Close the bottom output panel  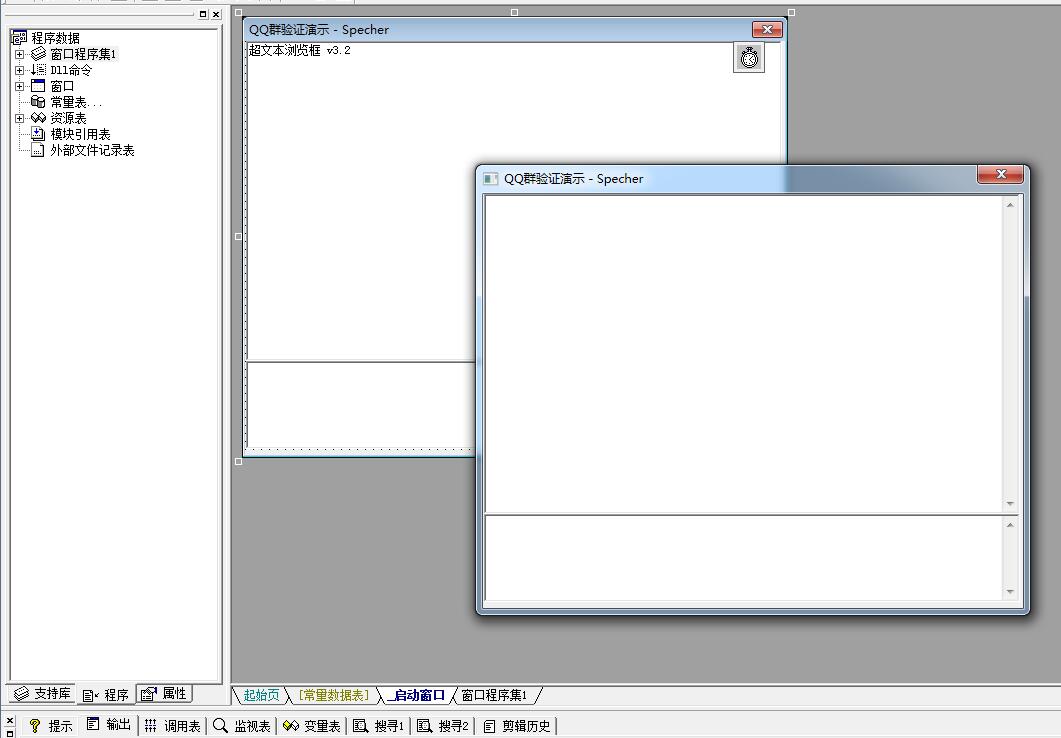coord(9,720)
